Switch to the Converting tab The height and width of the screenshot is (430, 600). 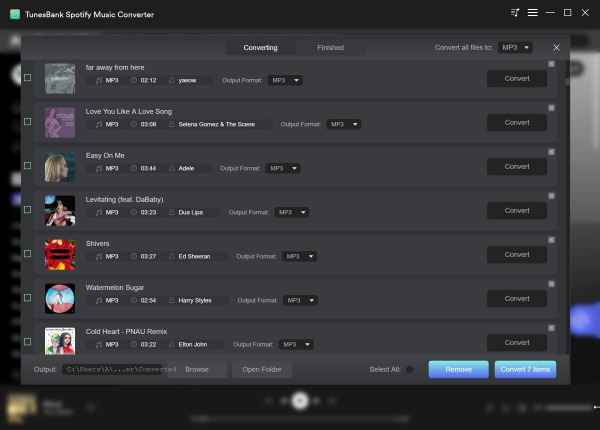[x=261, y=47]
